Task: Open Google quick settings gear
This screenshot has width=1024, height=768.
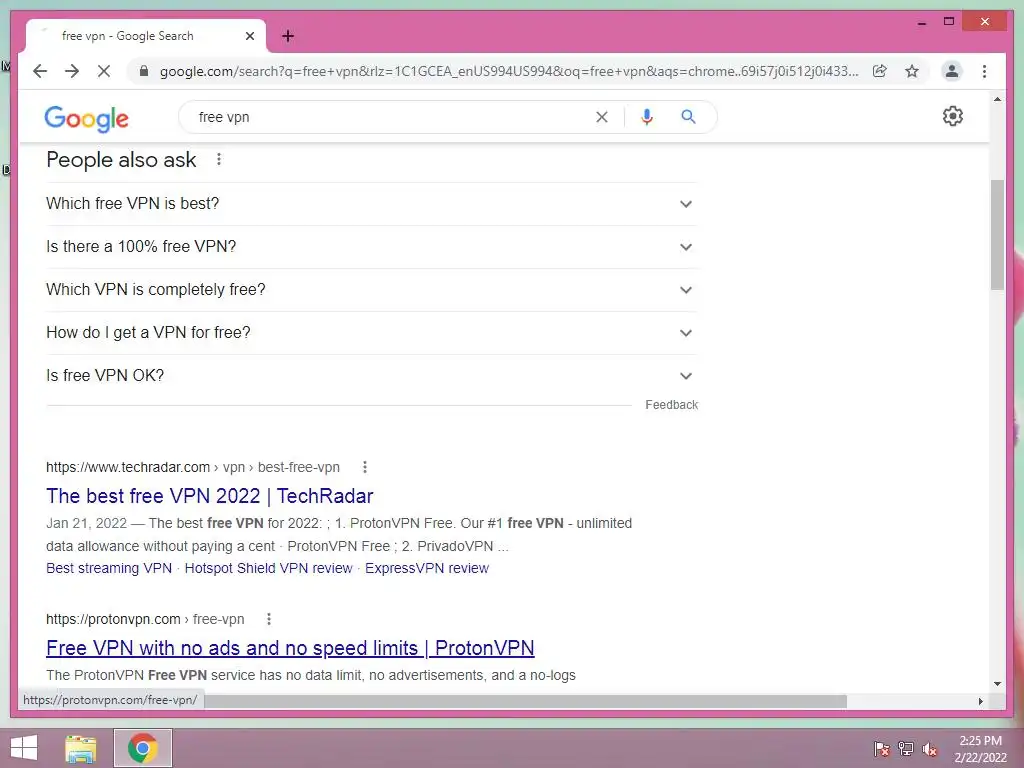Action: 953,116
